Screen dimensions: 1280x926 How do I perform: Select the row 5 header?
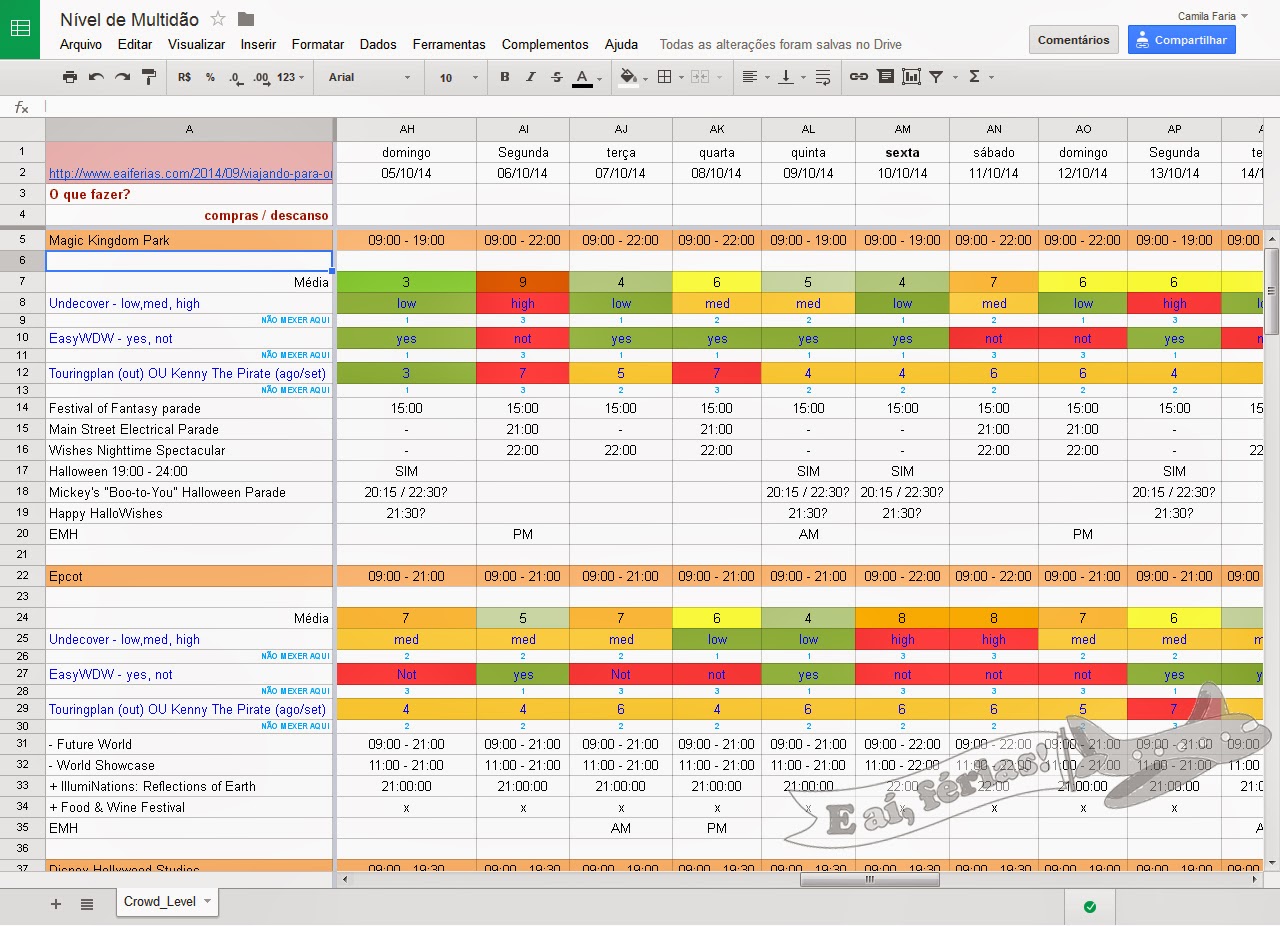tap(22, 240)
